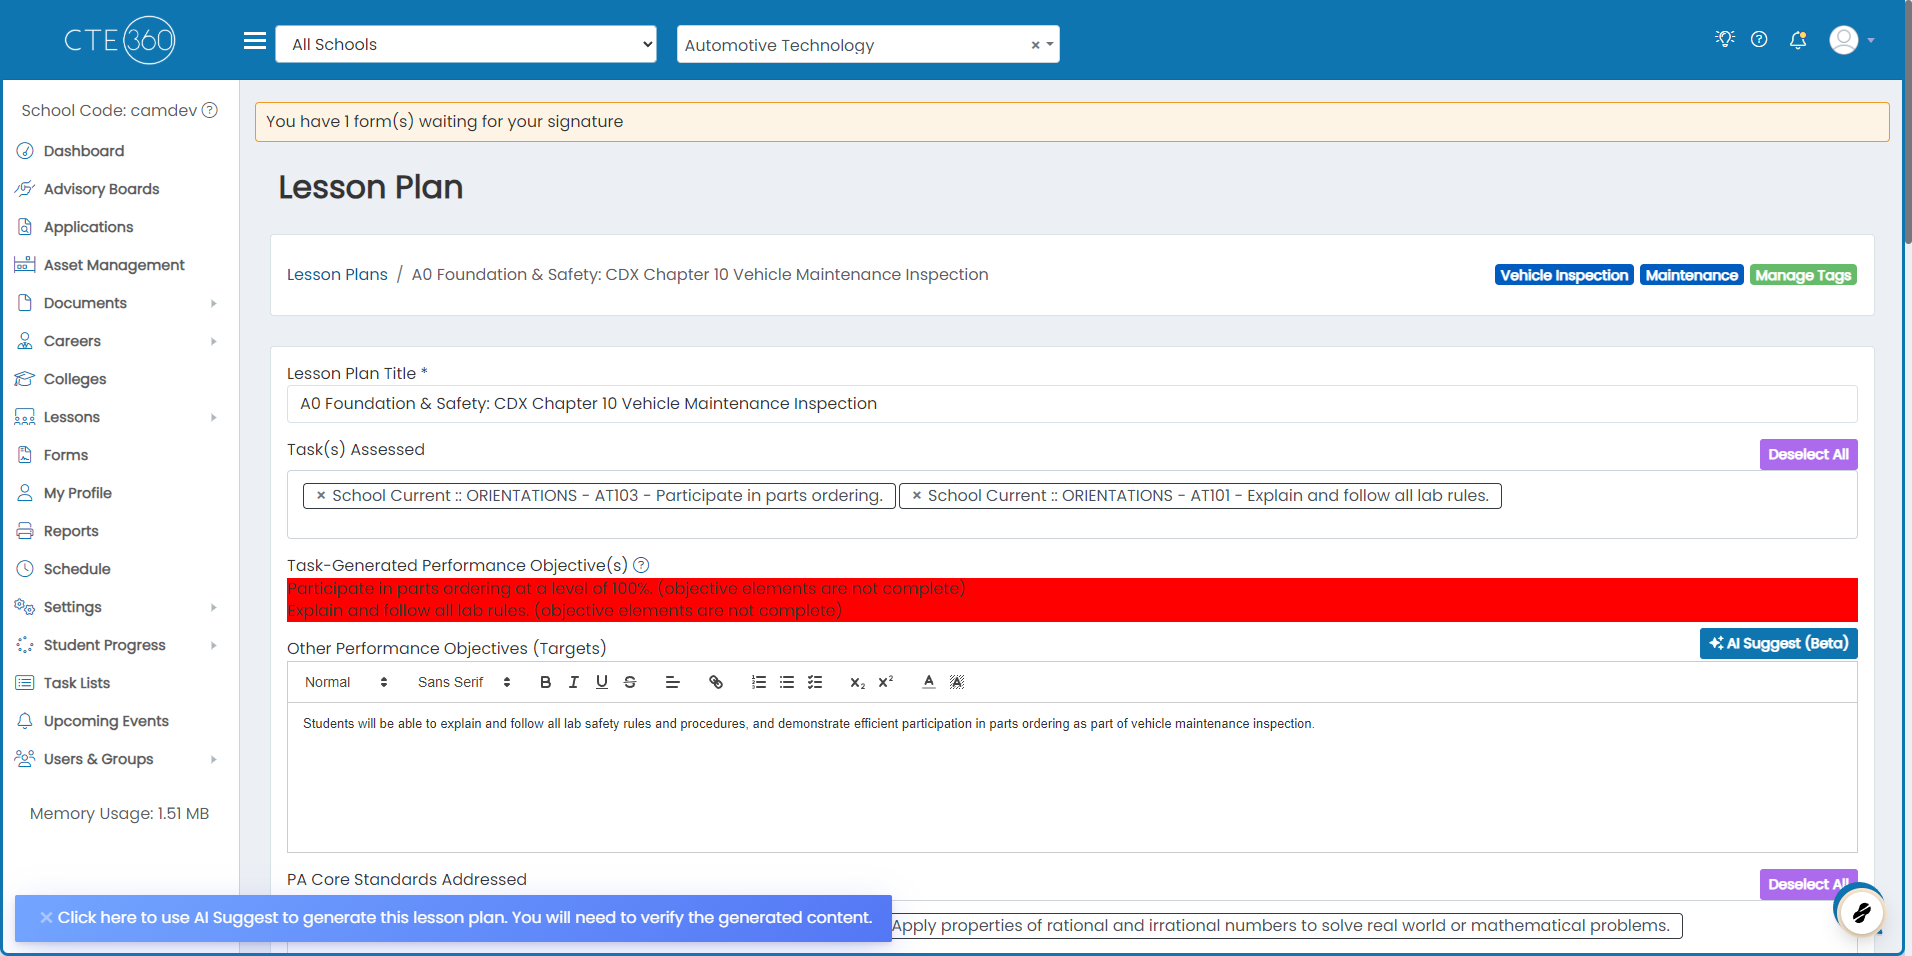
Task: Click the Lesson Plan Title input field
Action: pos(1072,404)
